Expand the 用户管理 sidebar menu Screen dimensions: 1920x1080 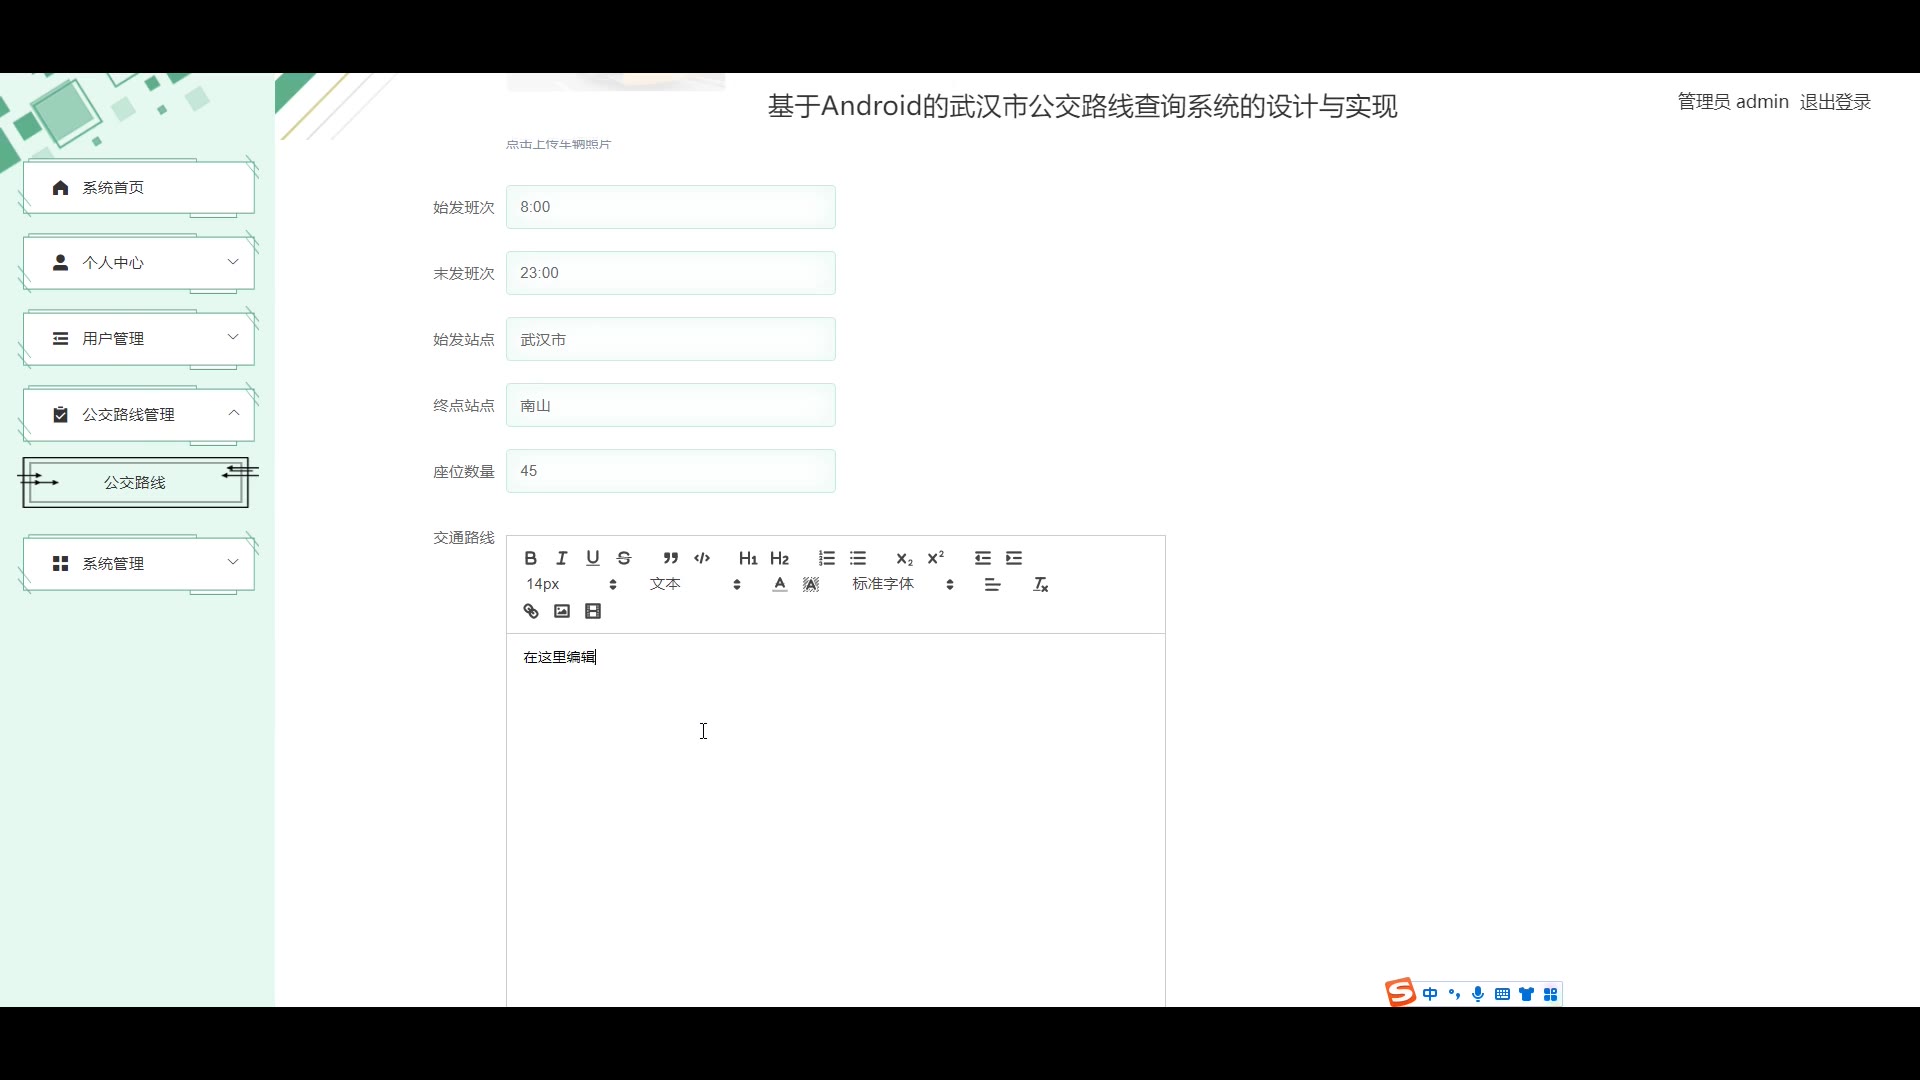click(138, 339)
